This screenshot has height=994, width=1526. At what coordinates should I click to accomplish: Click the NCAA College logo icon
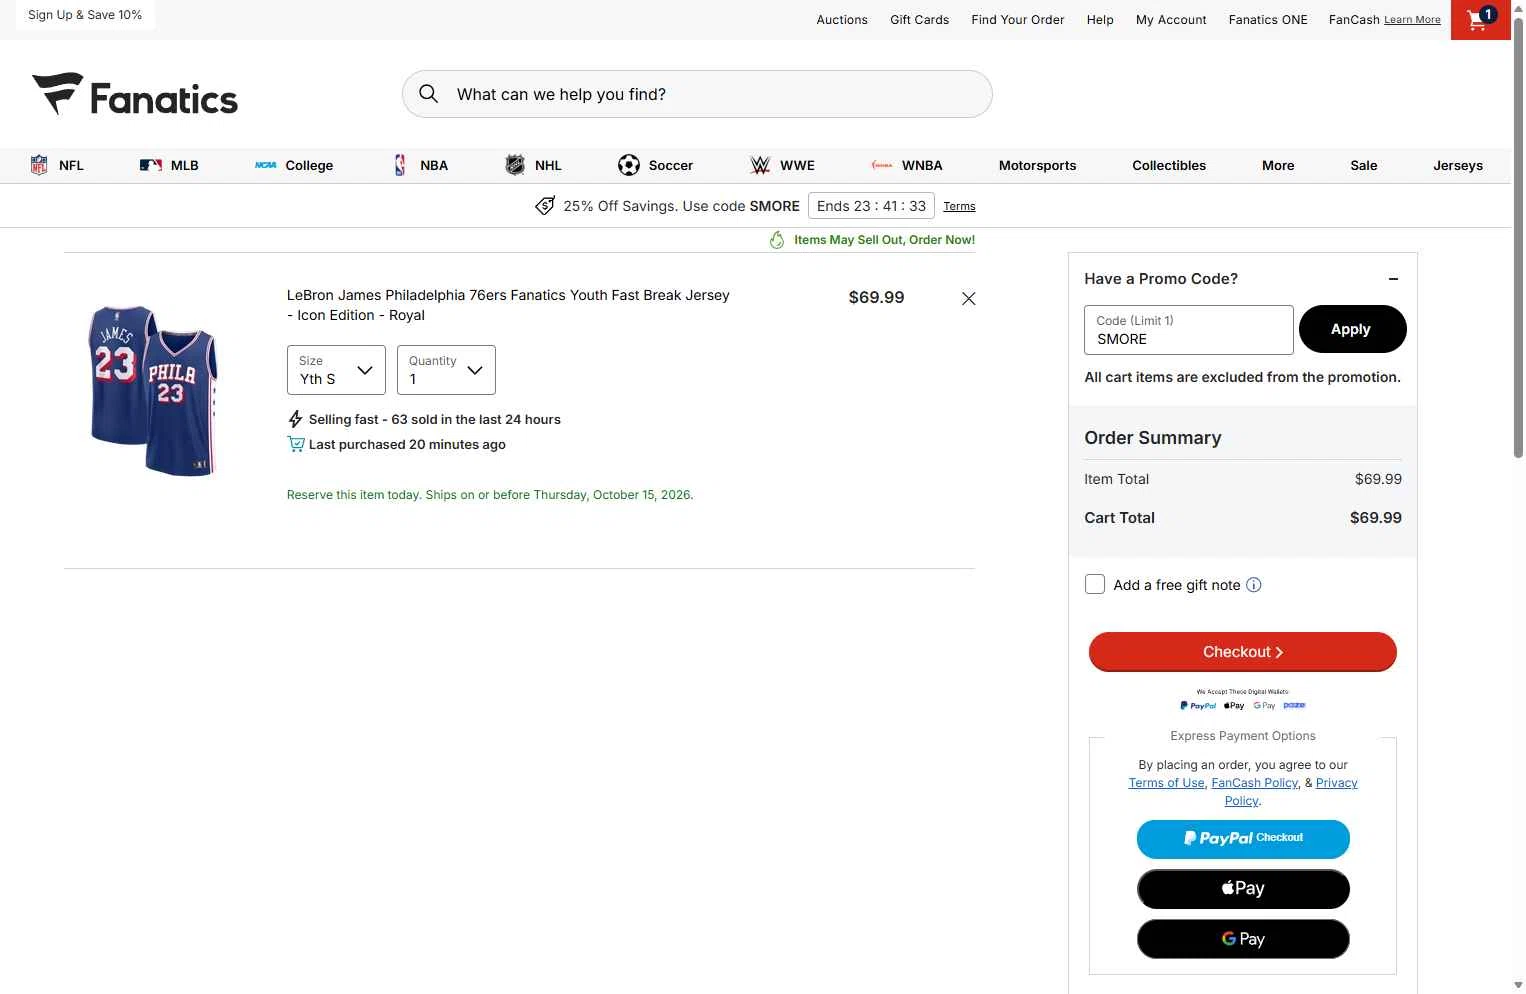tap(265, 165)
